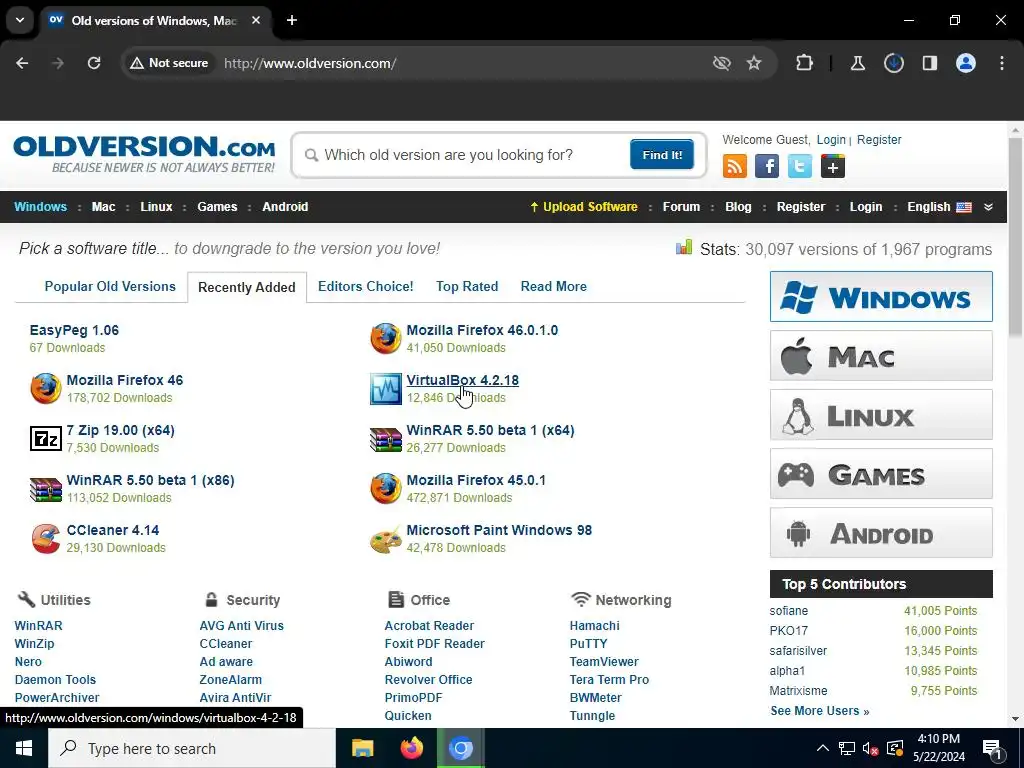Switch to Popular Old Versions tab
1024x768 pixels.
click(x=110, y=287)
